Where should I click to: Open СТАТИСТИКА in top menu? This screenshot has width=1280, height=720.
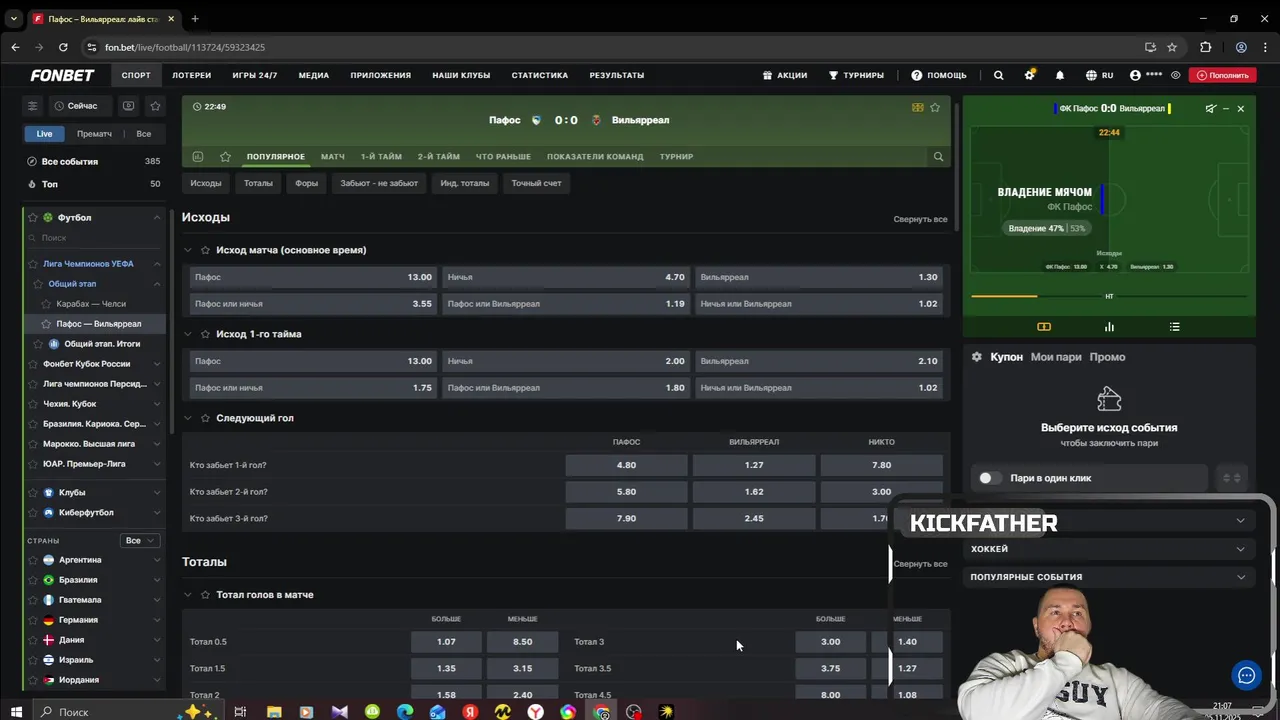[x=539, y=75]
